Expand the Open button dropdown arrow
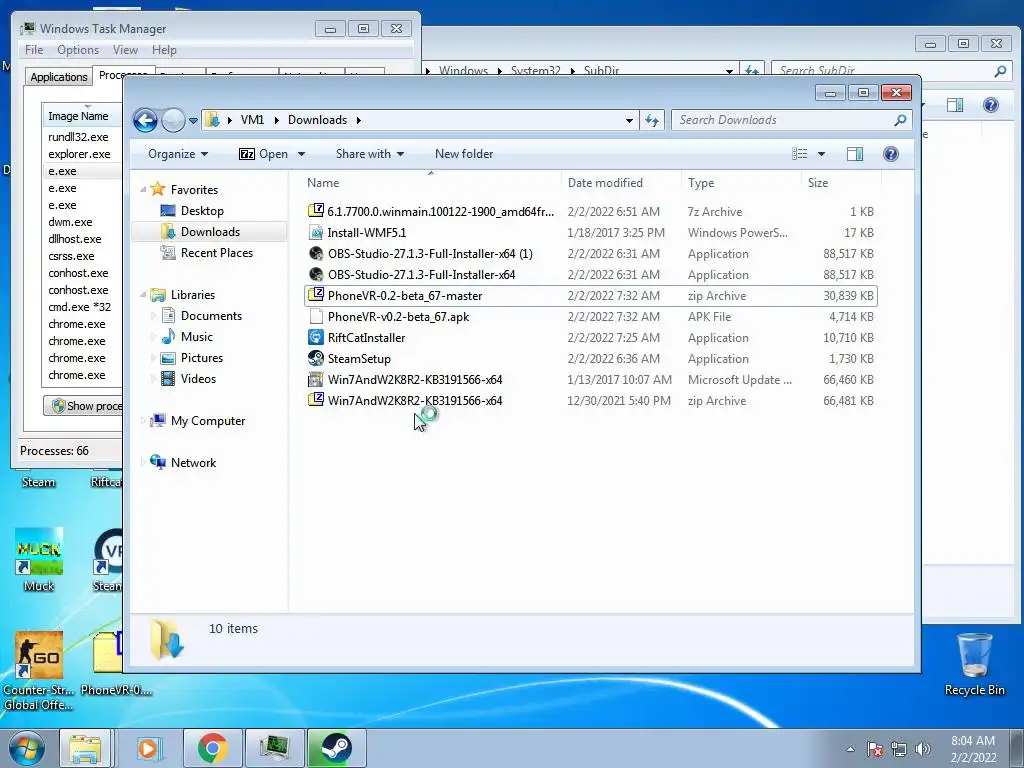 click(301, 154)
